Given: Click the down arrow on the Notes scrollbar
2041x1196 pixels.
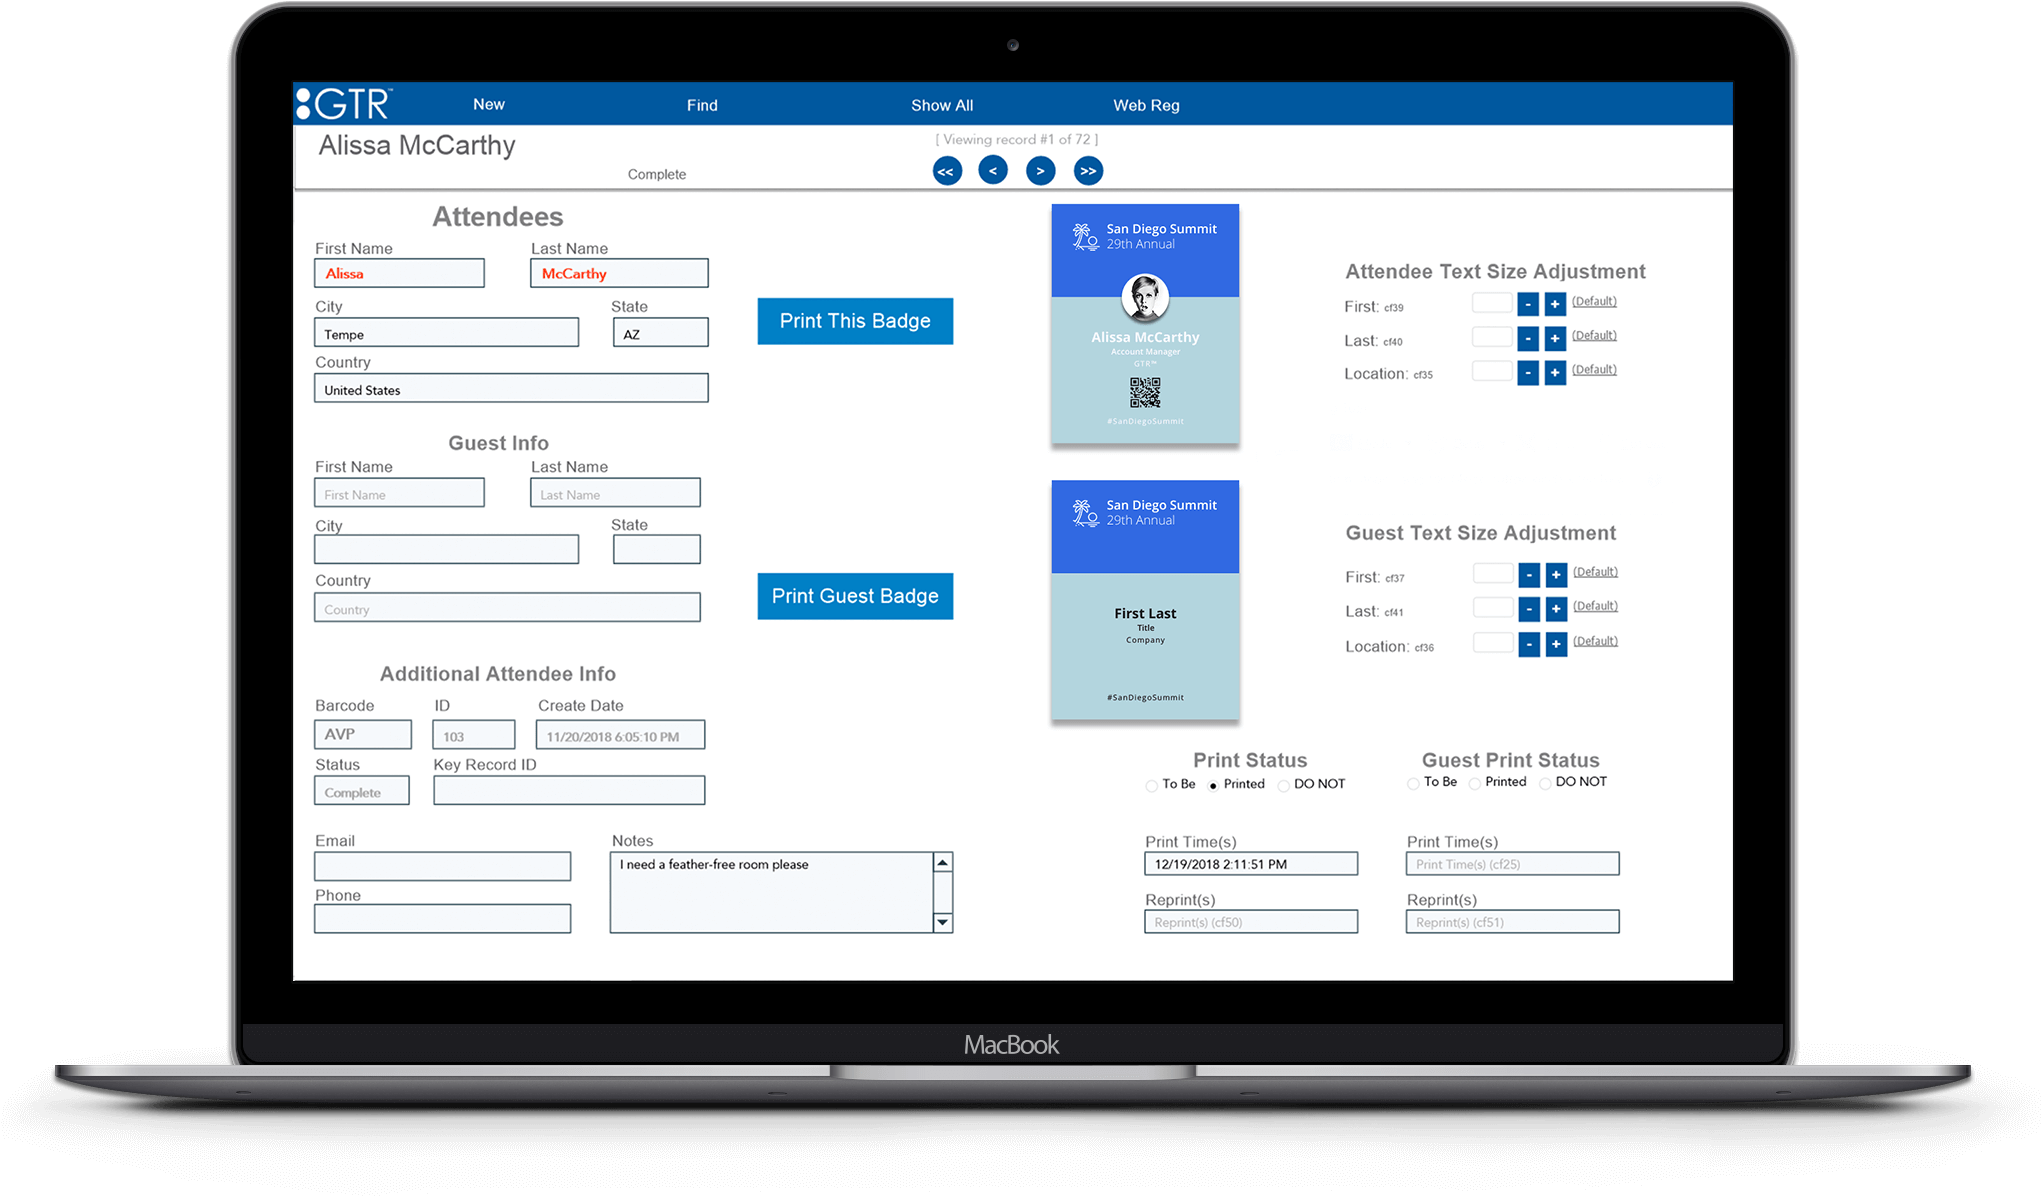Looking at the screenshot, I should (x=941, y=923).
